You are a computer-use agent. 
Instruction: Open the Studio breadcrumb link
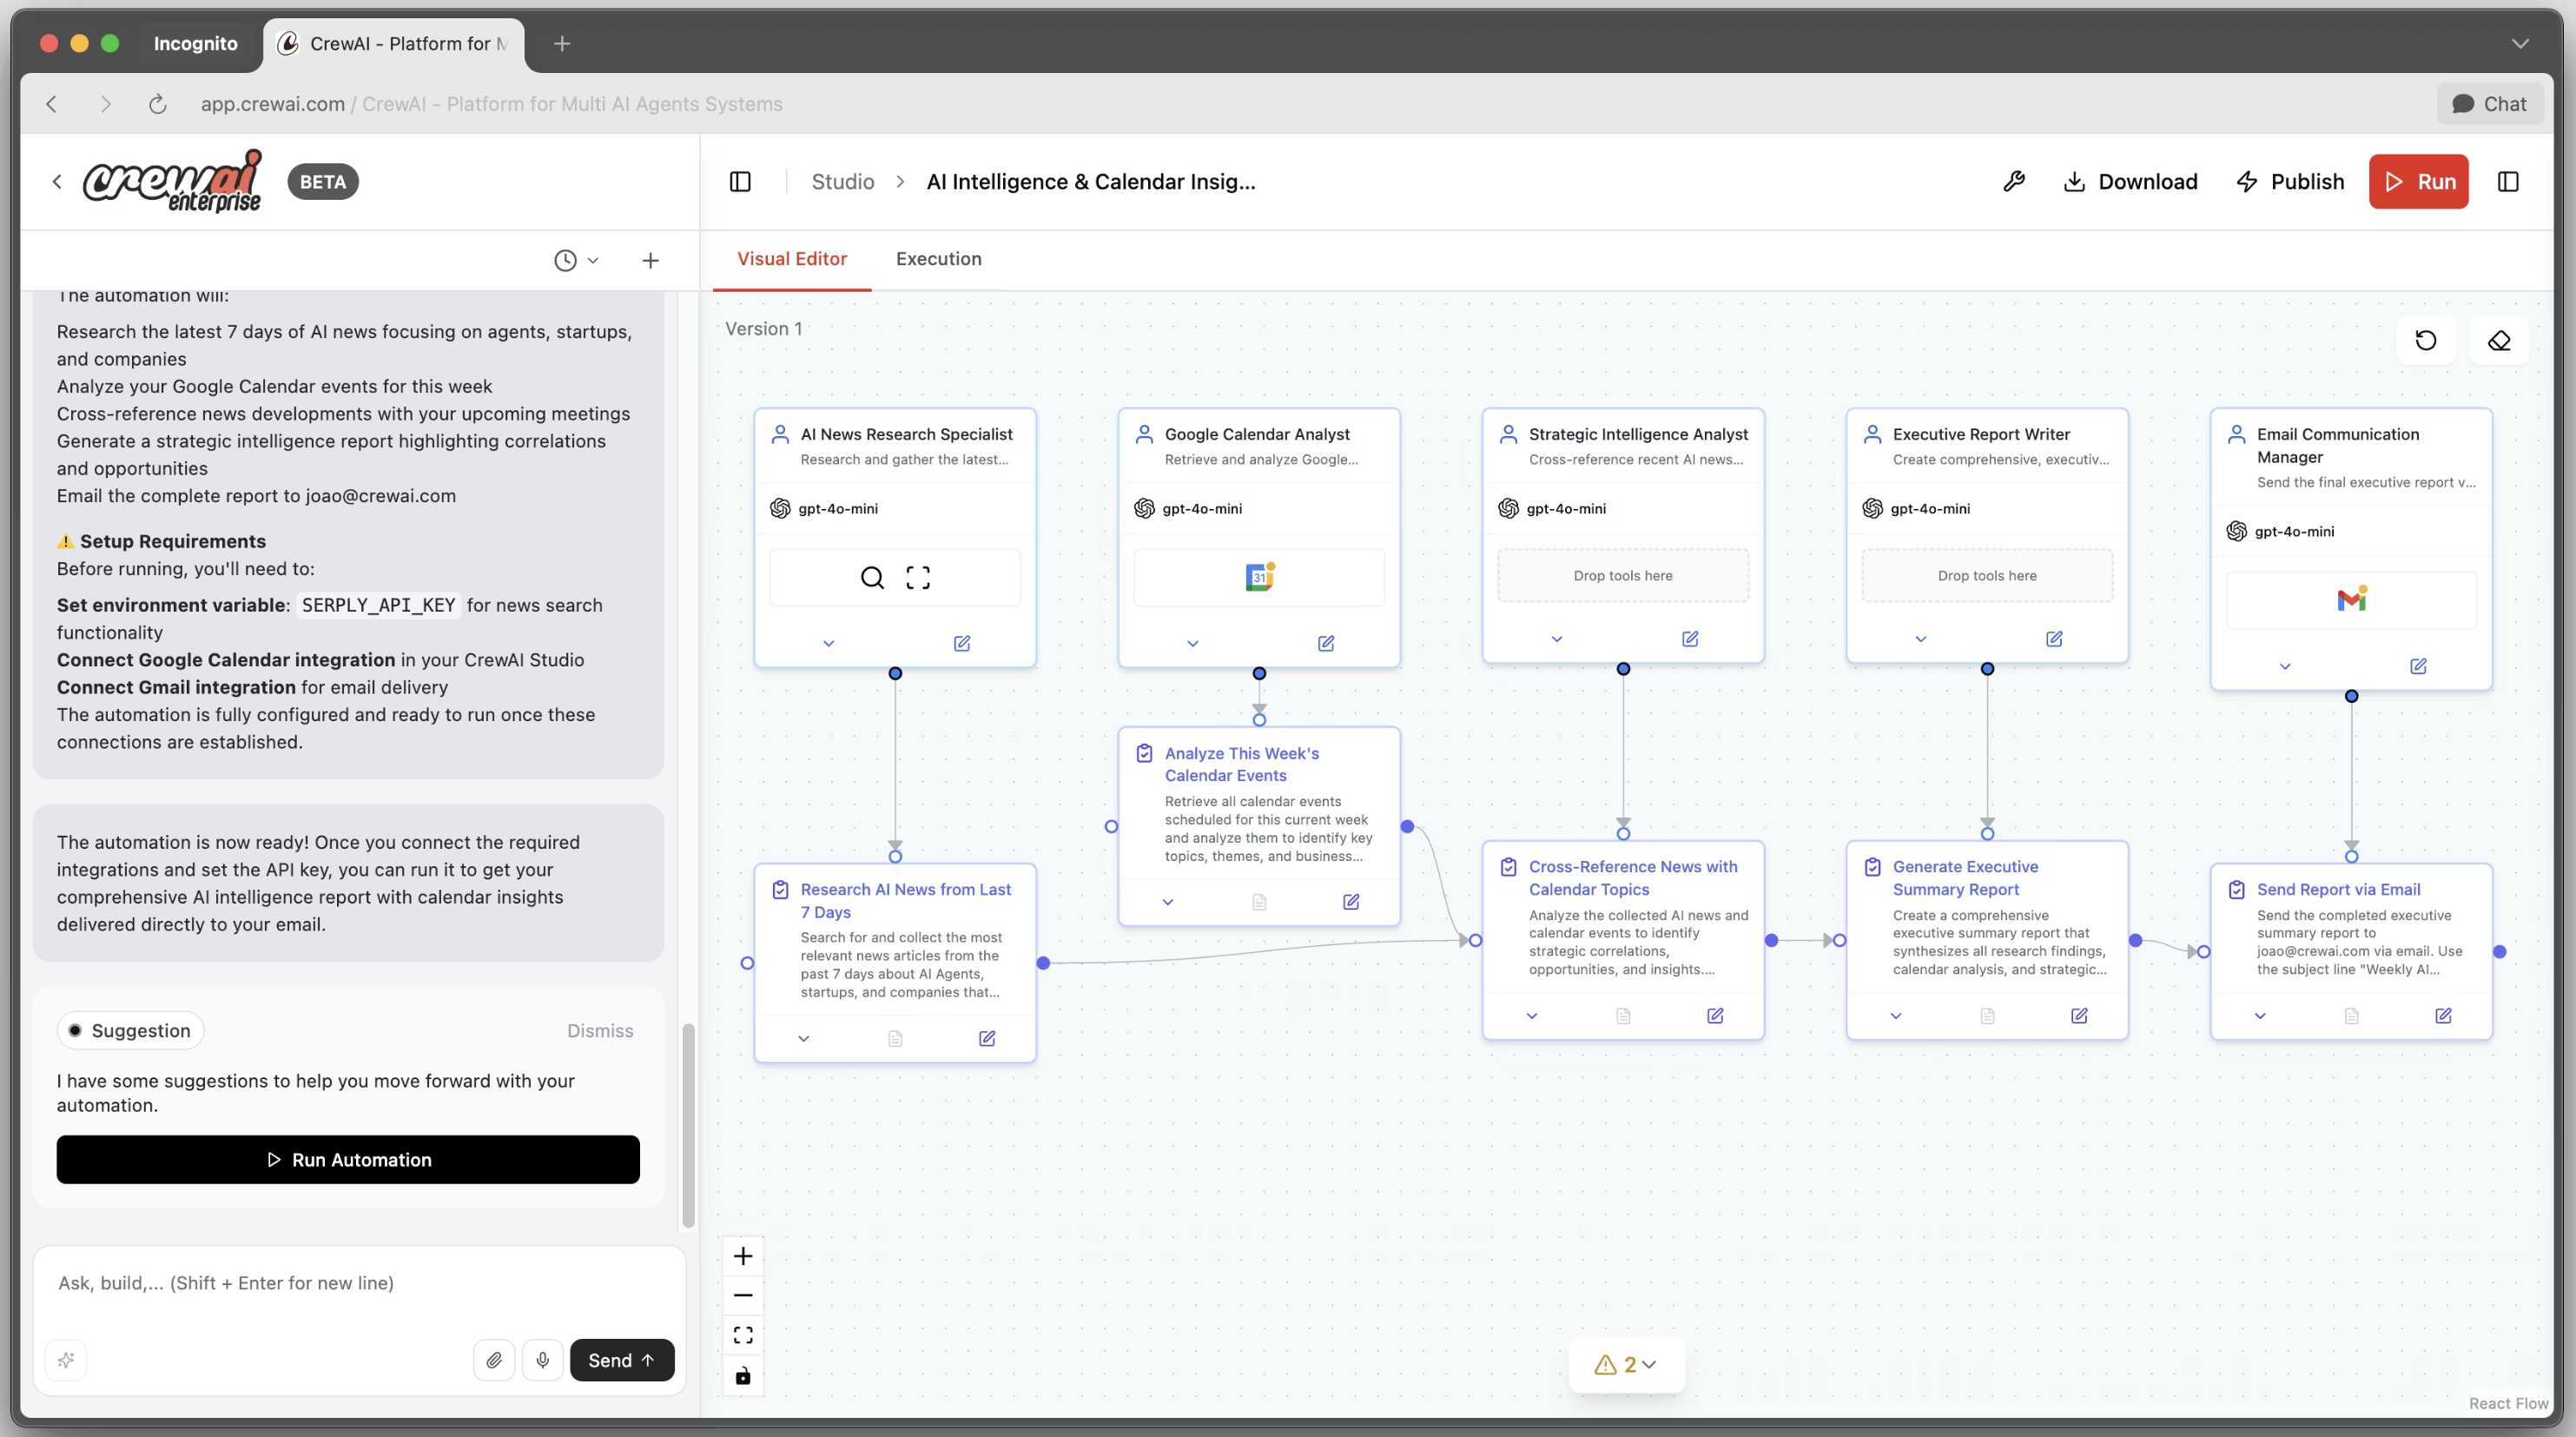(842, 181)
